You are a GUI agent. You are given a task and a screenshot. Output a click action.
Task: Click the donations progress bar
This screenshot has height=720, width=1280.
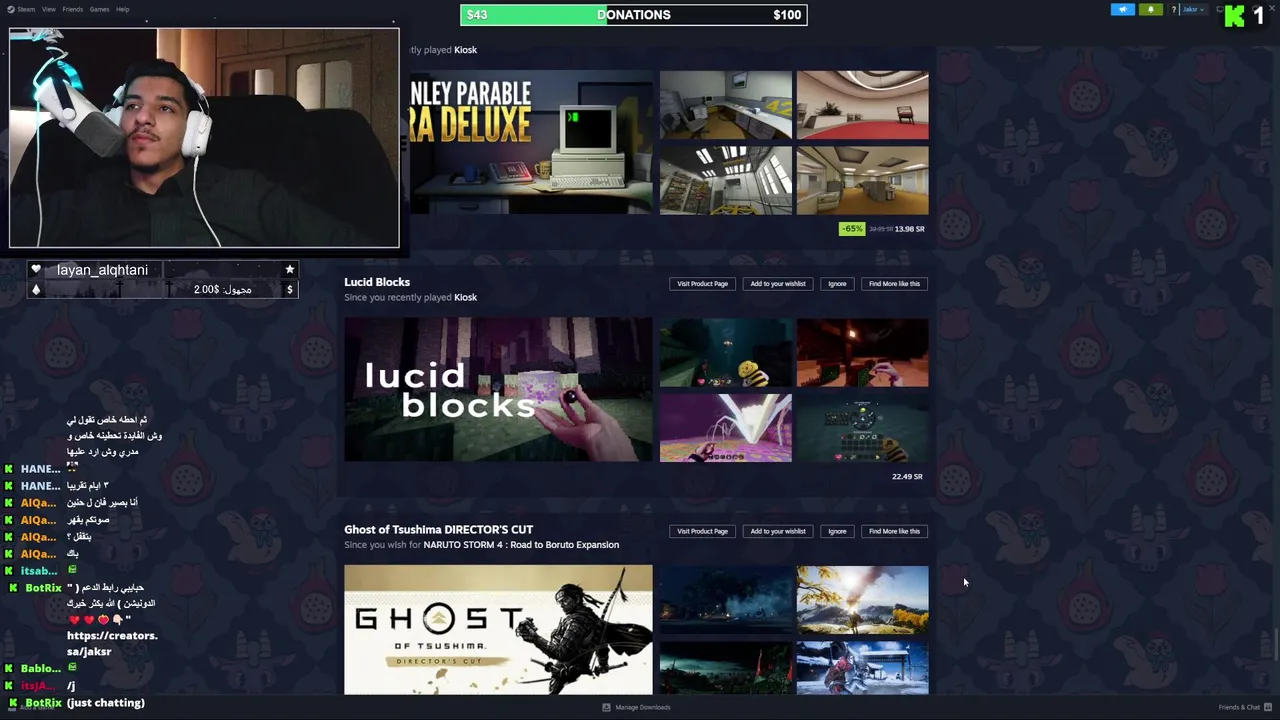[633, 15]
